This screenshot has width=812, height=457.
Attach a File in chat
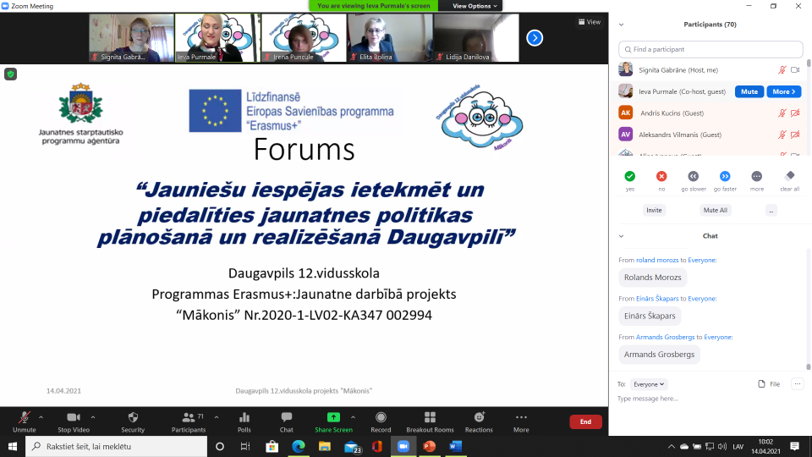(x=769, y=384)
